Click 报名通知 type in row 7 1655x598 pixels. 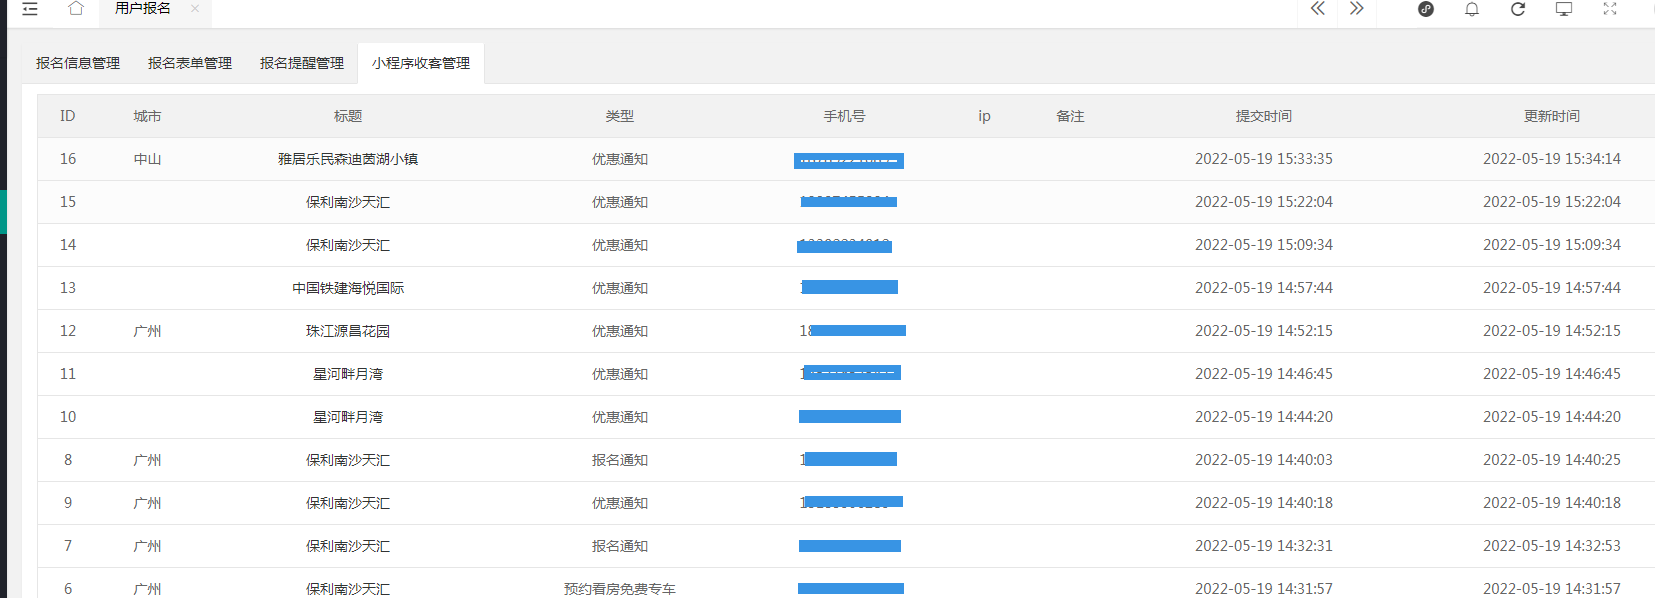[620, 546]
